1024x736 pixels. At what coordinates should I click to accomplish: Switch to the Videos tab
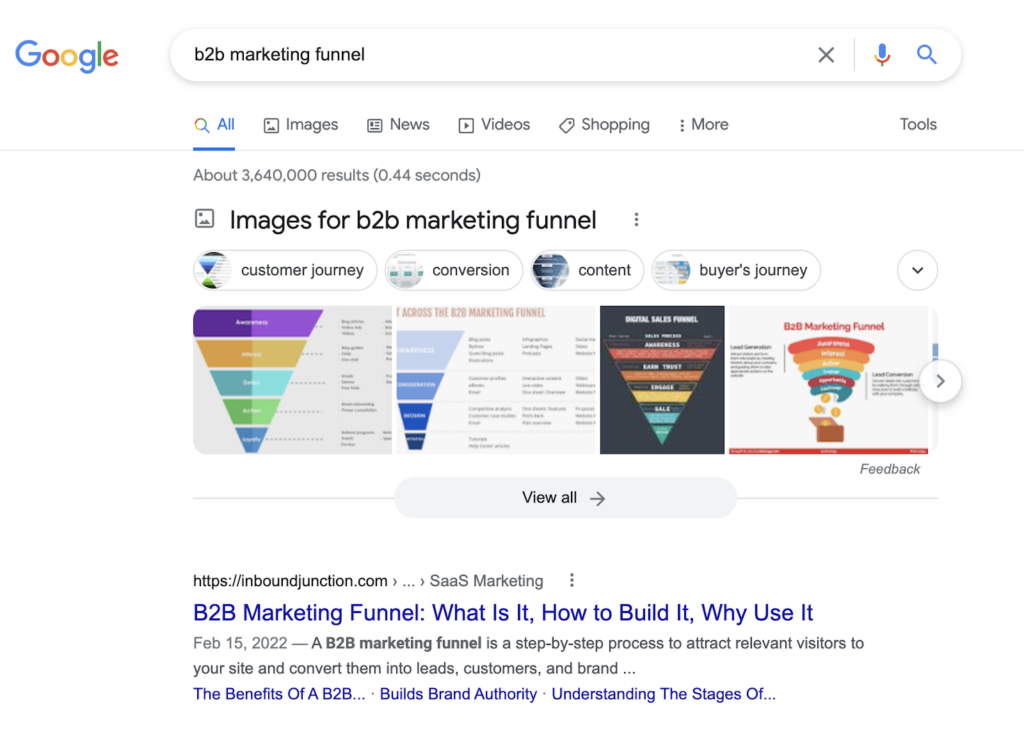[494, 125]
